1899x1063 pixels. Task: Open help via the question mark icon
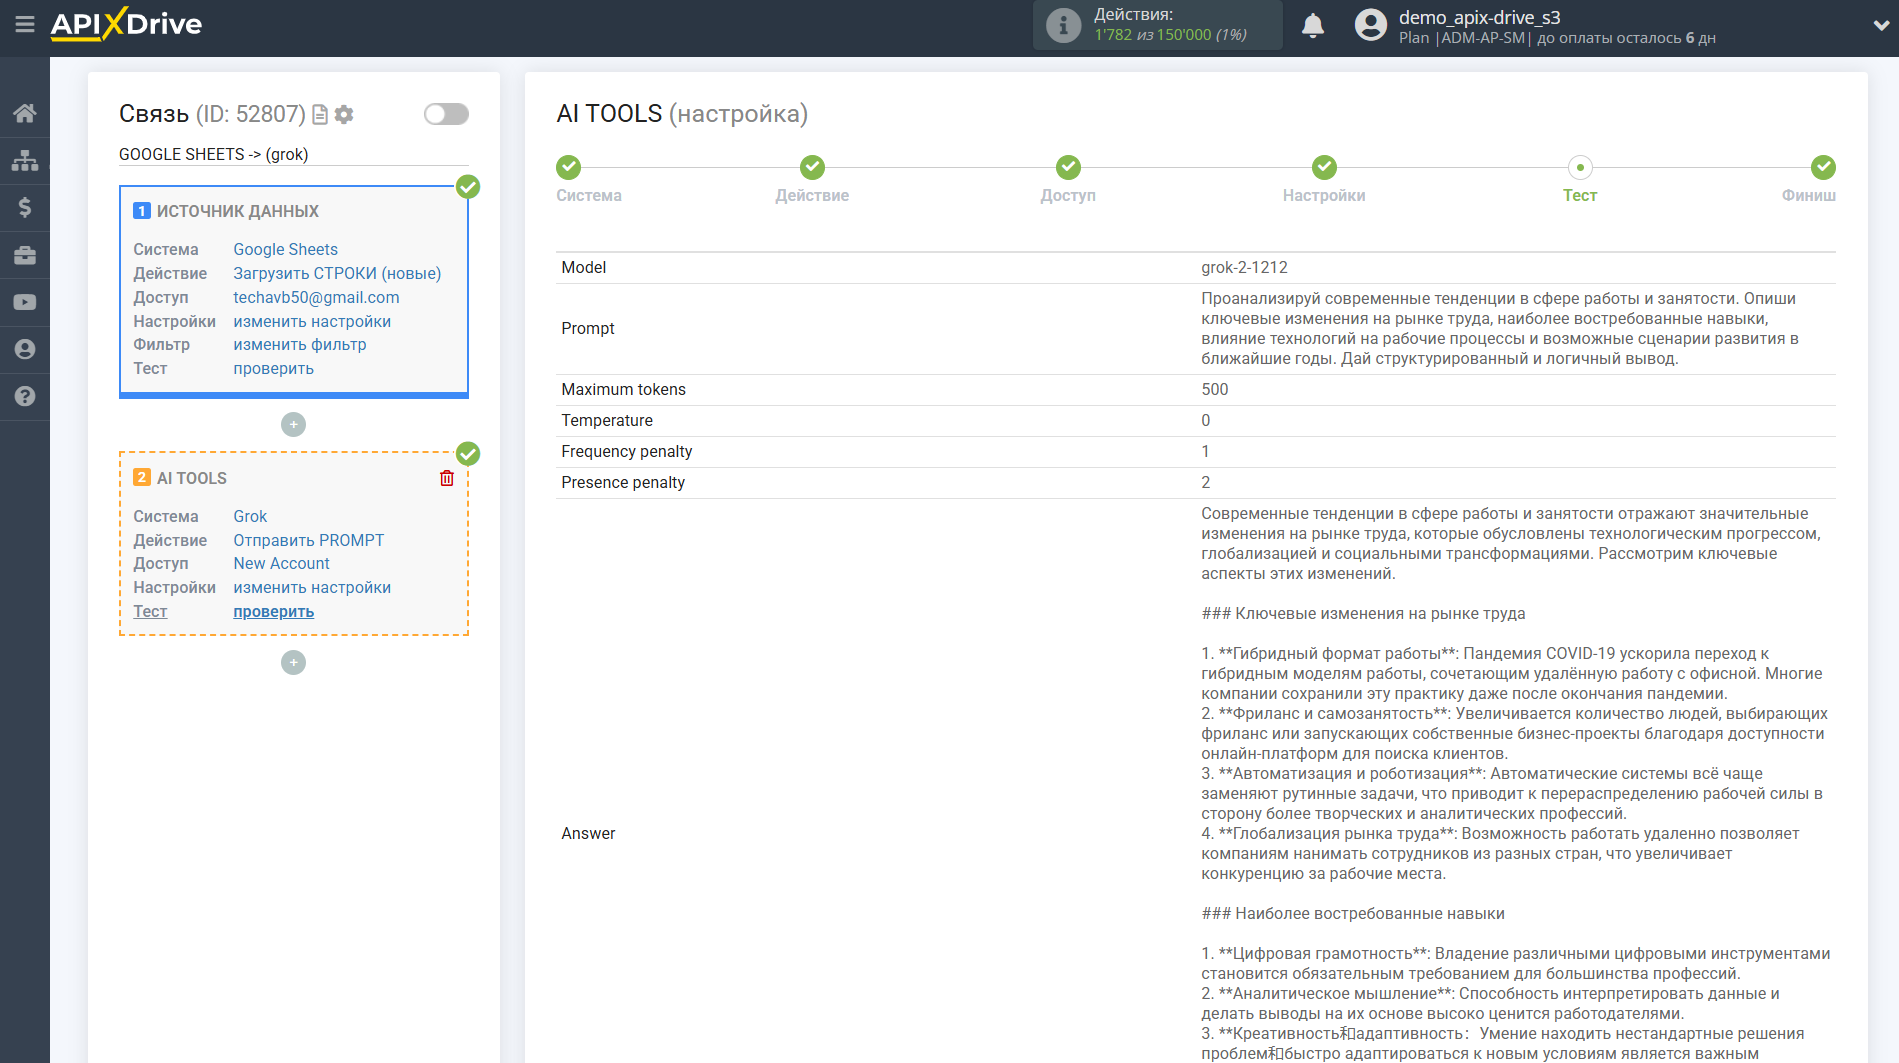click(x=25, y=397)
